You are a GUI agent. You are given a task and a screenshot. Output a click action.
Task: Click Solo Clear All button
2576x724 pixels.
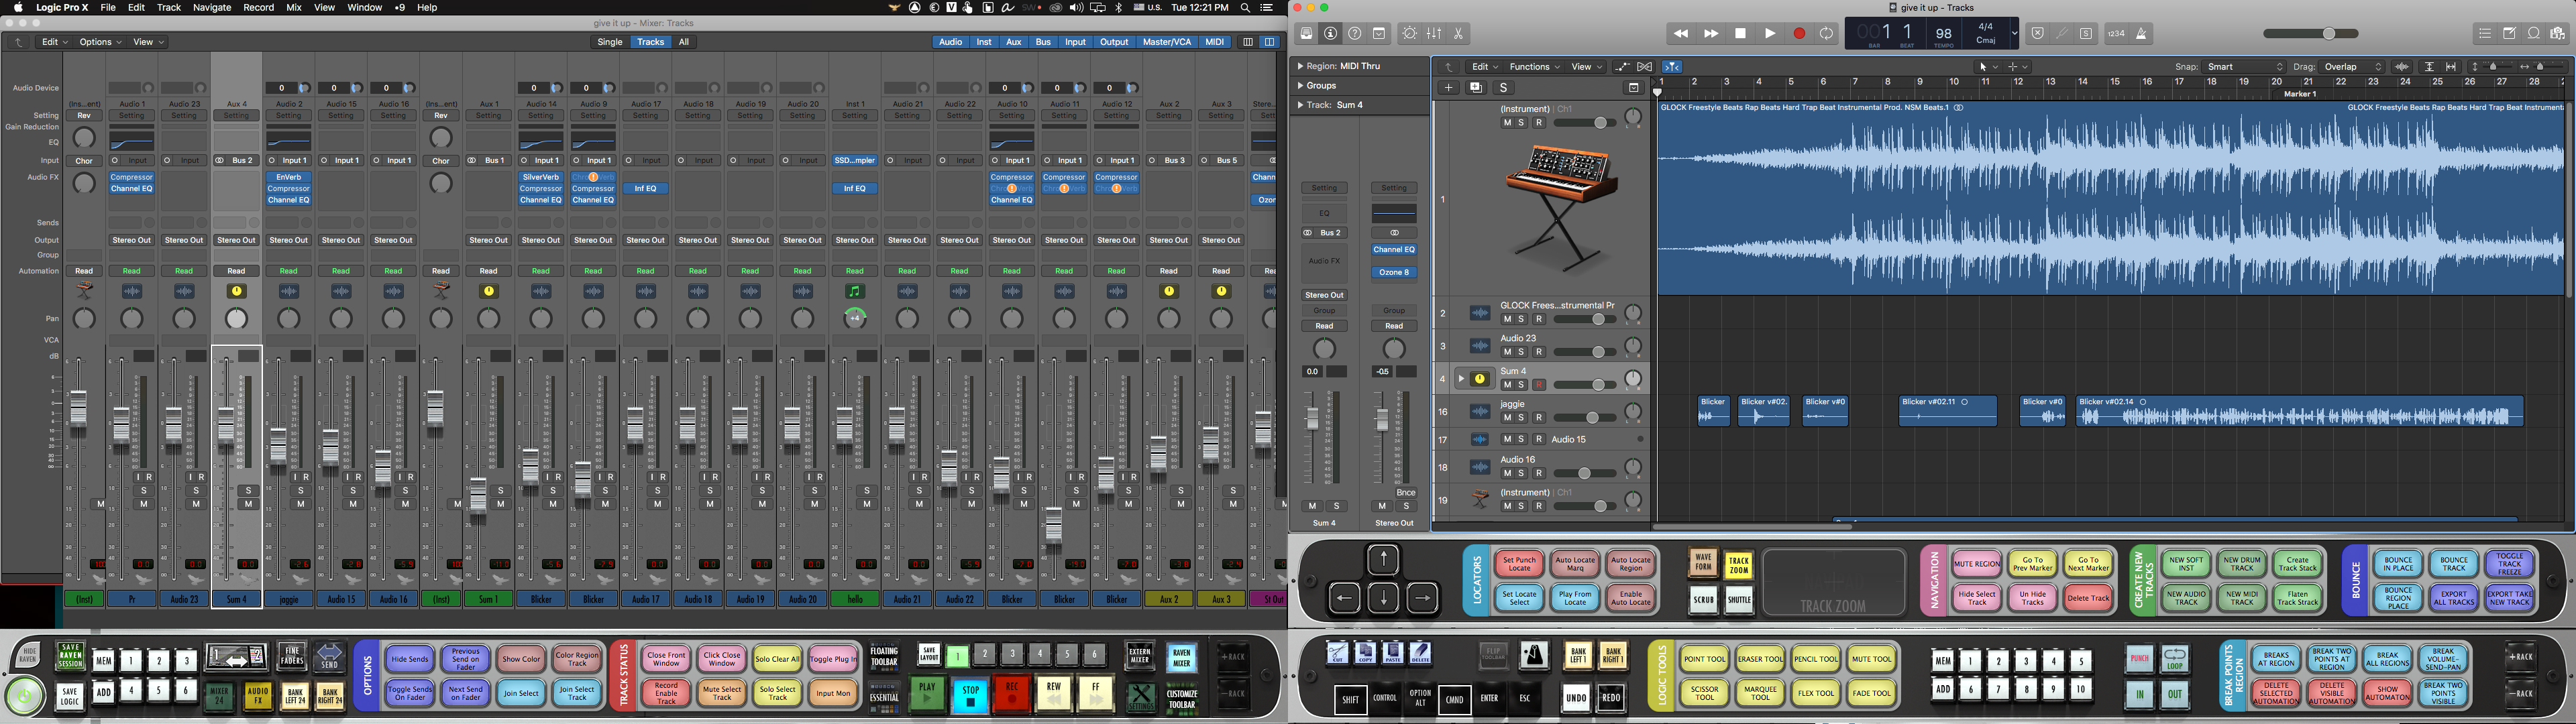click(x=777, y=659)
